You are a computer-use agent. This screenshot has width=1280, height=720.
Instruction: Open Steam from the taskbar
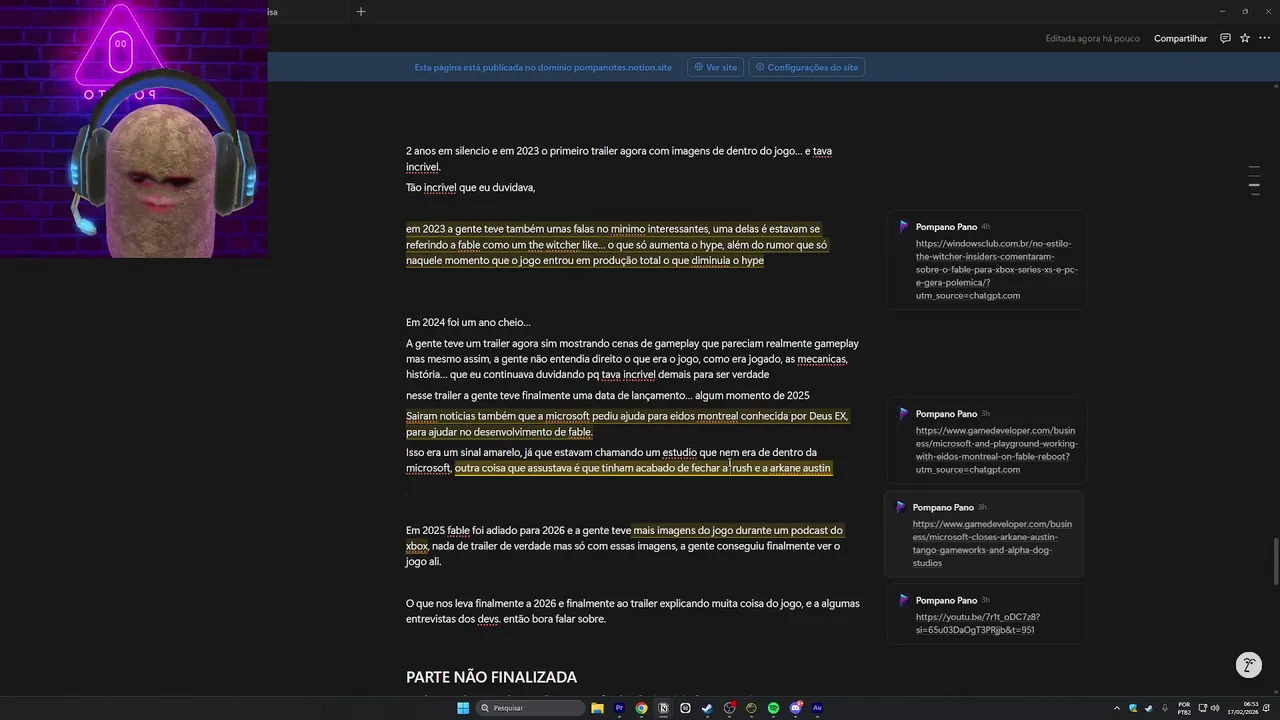(707, 708)
